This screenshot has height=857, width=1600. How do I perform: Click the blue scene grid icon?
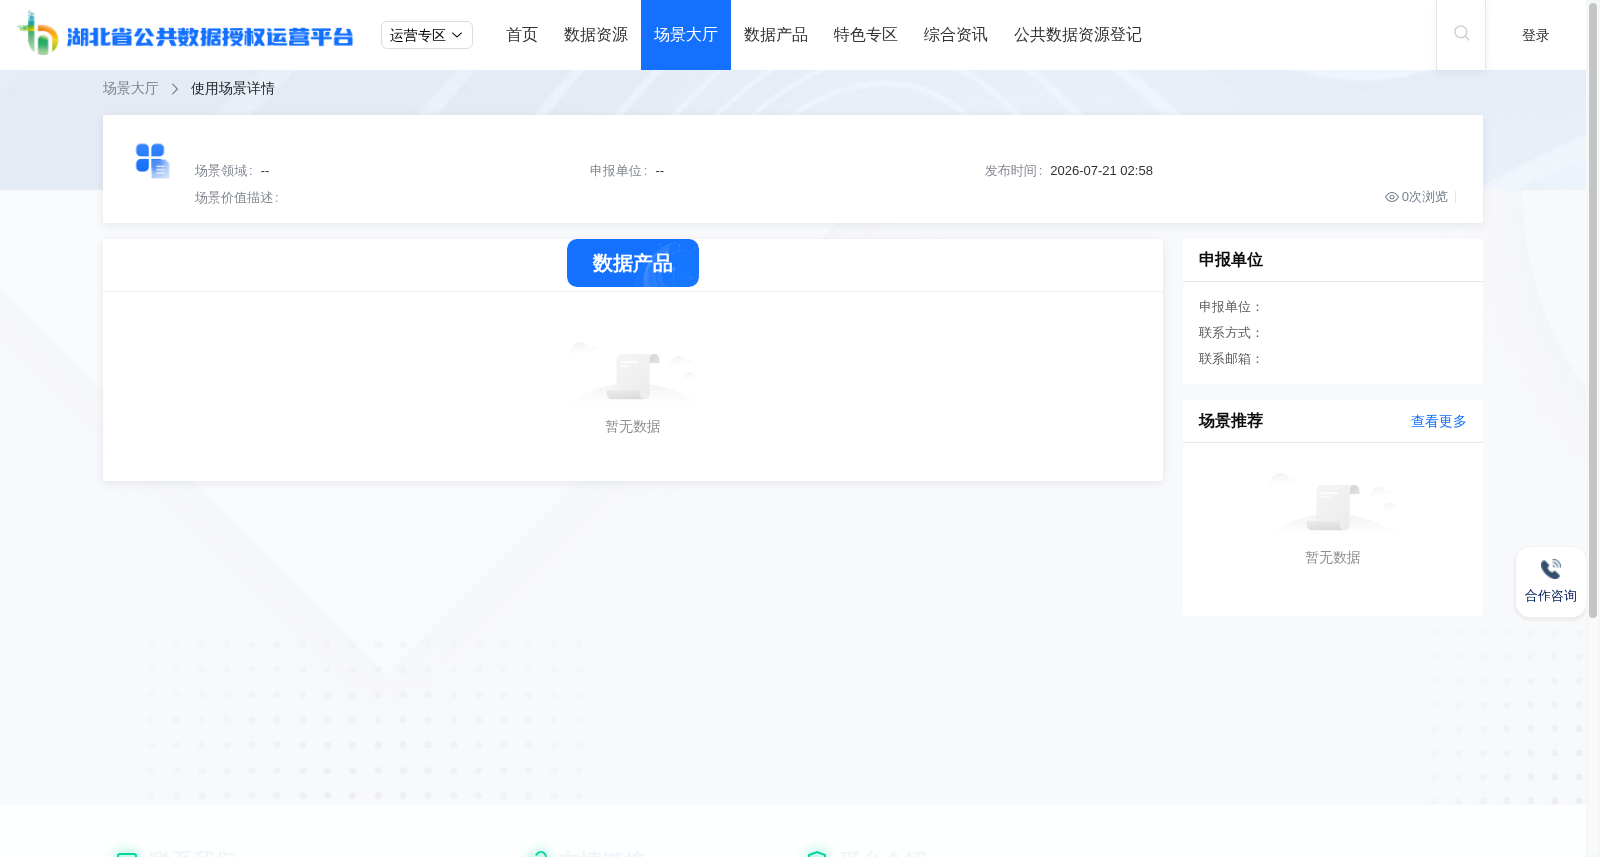(x=152, y=161)
